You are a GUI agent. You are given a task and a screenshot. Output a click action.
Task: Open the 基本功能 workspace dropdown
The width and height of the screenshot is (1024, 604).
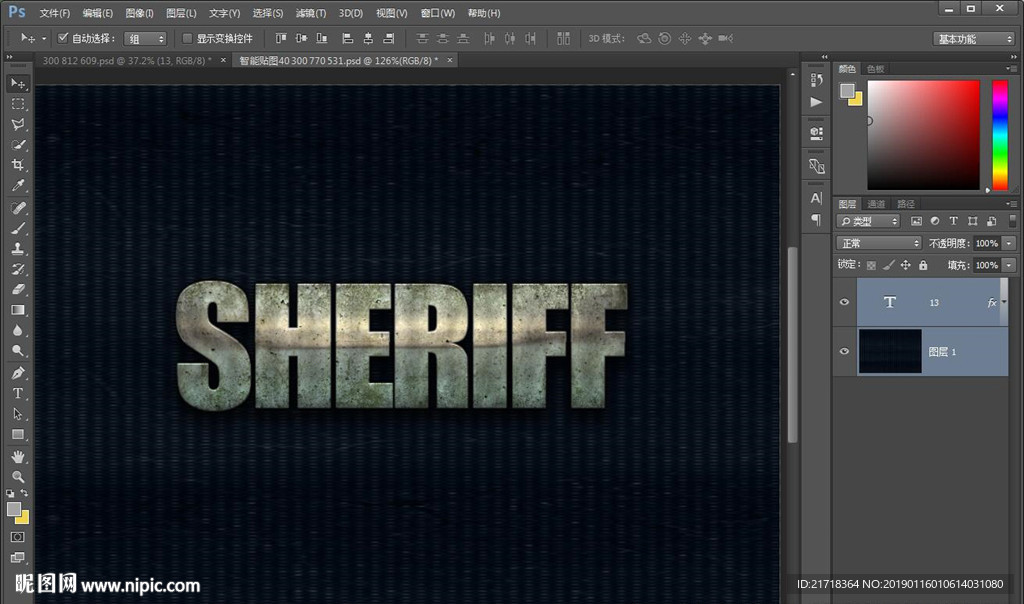pyautogui.click(x=974, y=39)
